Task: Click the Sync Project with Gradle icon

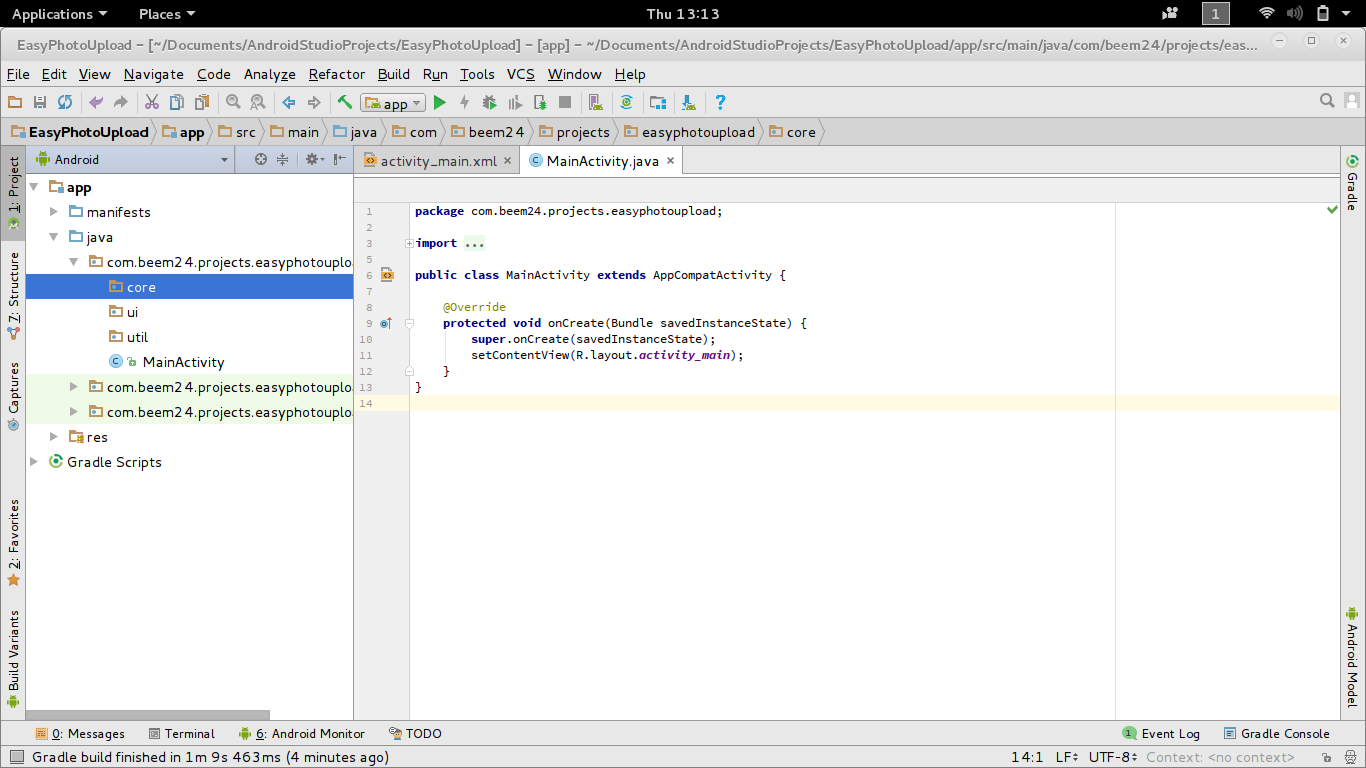Action: (x=627, y=103)
